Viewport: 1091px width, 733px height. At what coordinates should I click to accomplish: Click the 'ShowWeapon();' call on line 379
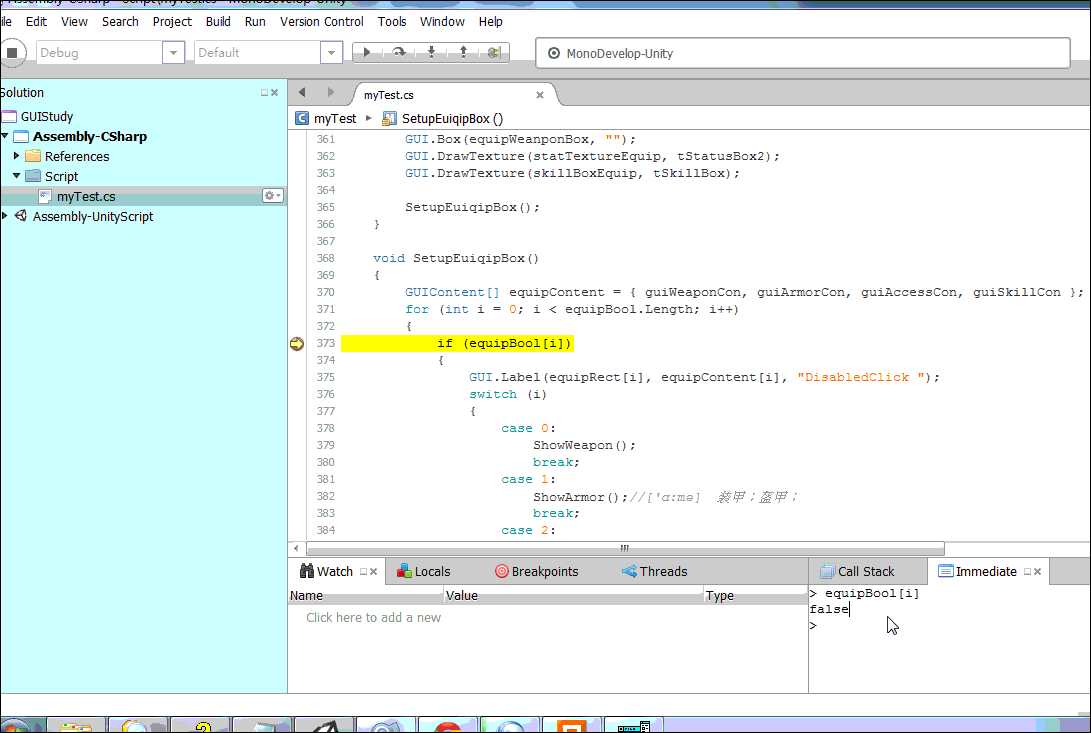(x=584, y=446)
